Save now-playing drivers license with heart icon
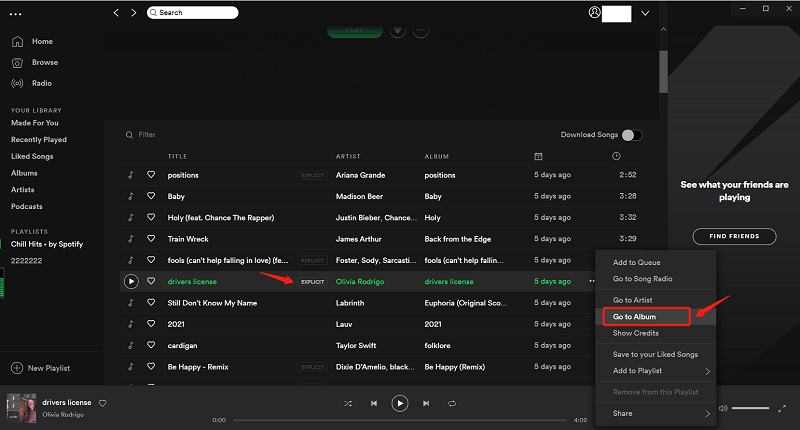The height and width of the screenshot is (430, 800). (x=103, y=403)
